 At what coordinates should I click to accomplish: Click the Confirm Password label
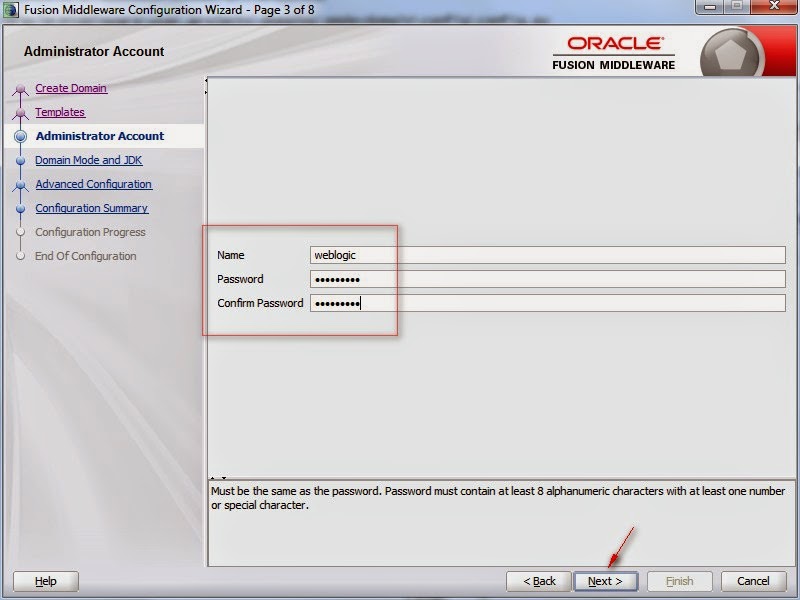[260, 303]
